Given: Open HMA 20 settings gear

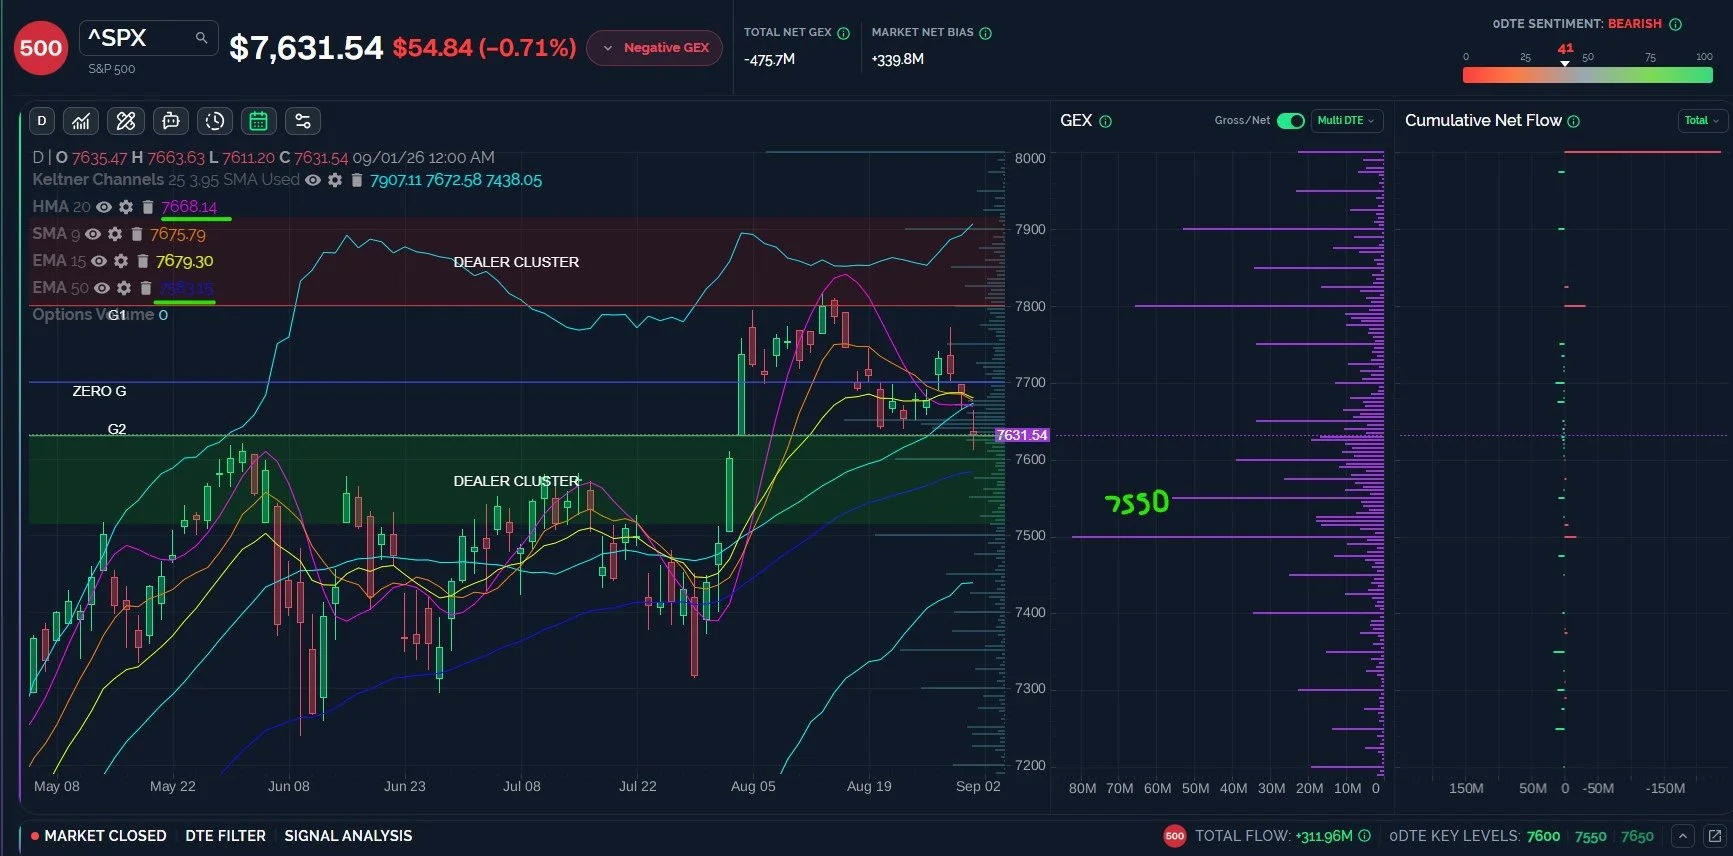Looking at the screenshot, I should tap(125, 207).
